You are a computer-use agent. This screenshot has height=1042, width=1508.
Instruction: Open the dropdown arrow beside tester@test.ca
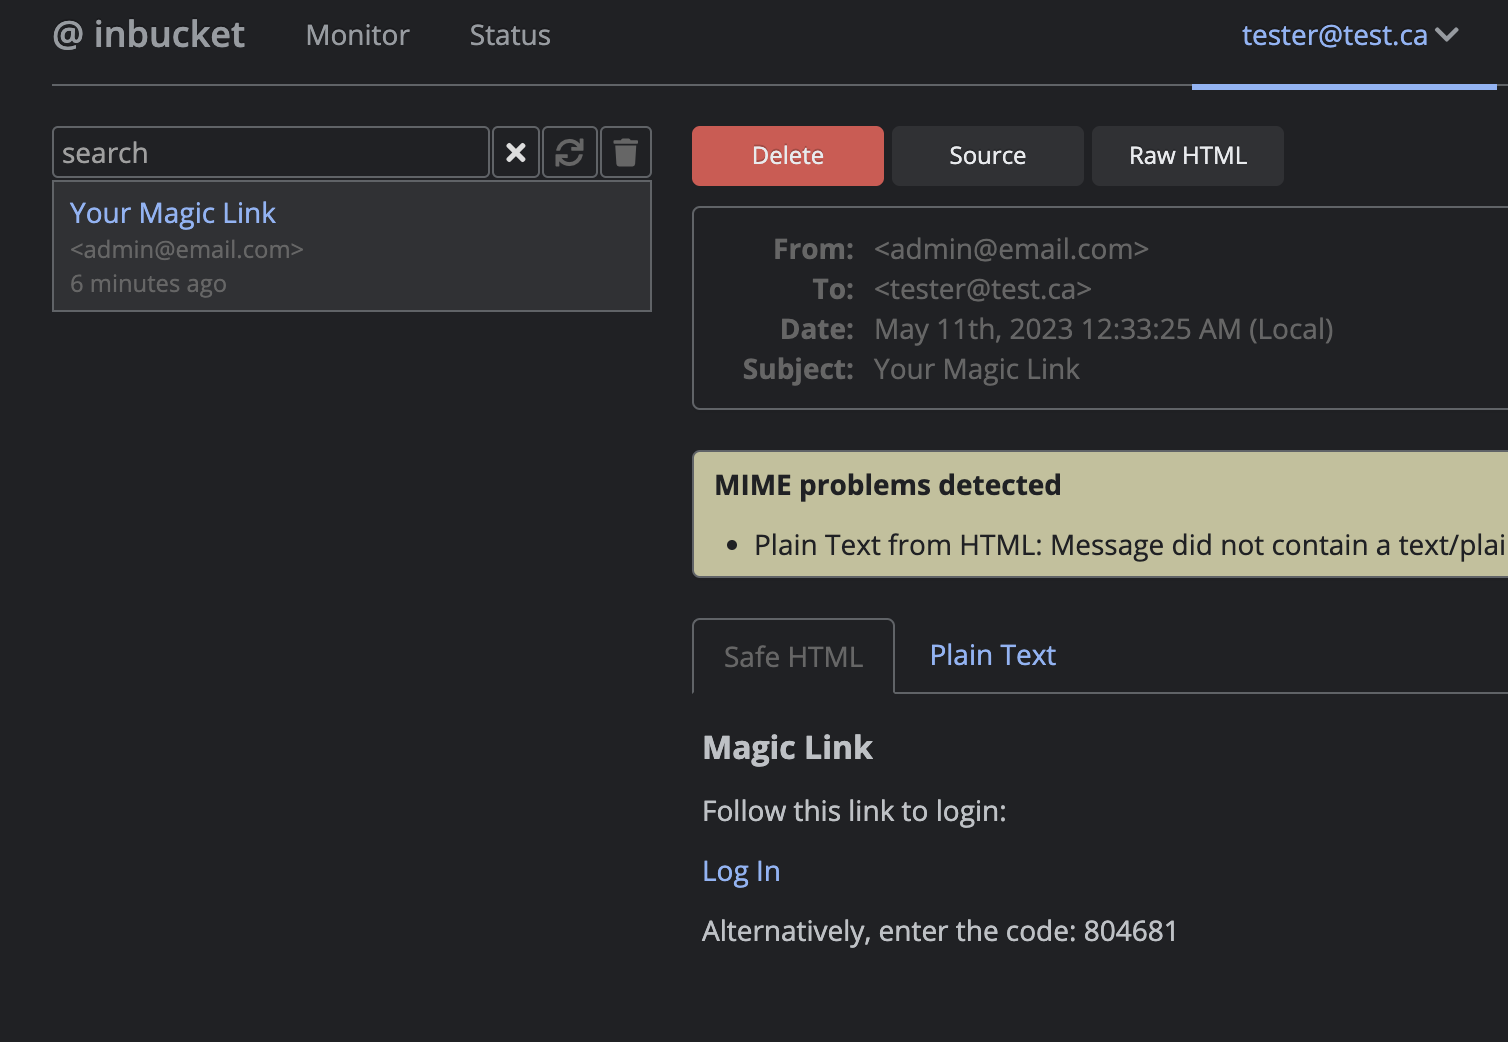[1447, 36]
